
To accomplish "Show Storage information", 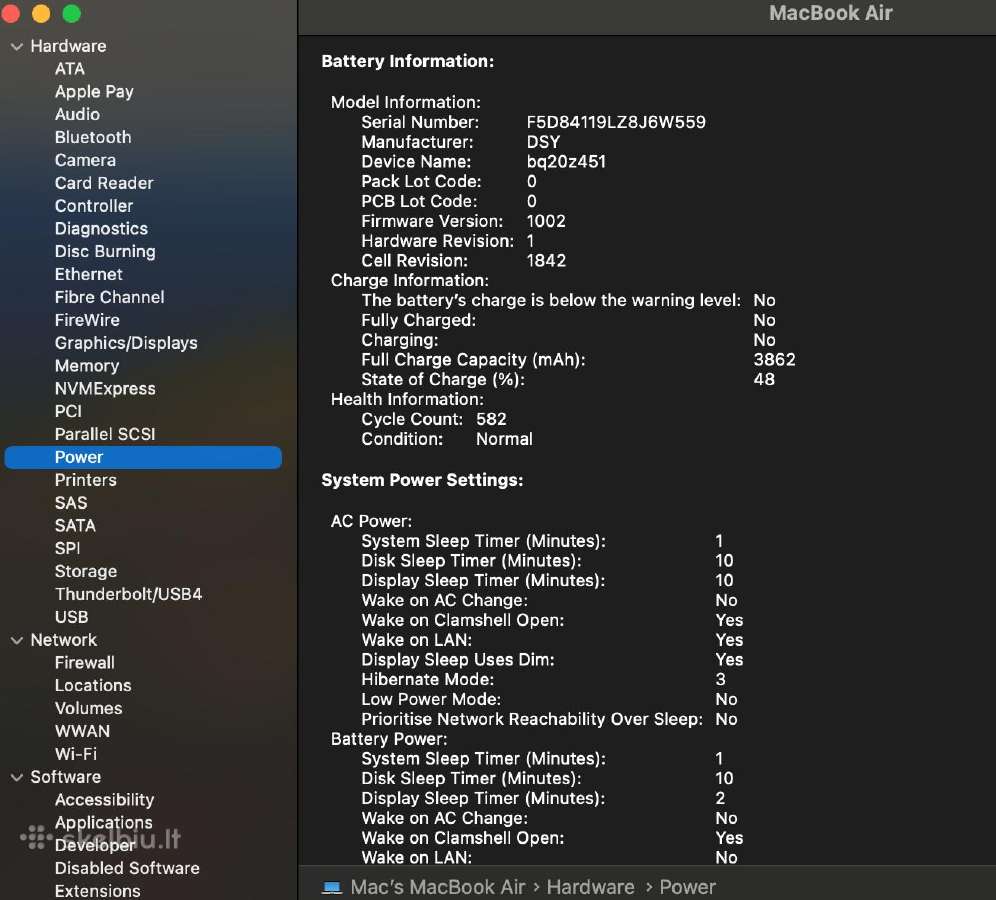I will tap(86, 572).
